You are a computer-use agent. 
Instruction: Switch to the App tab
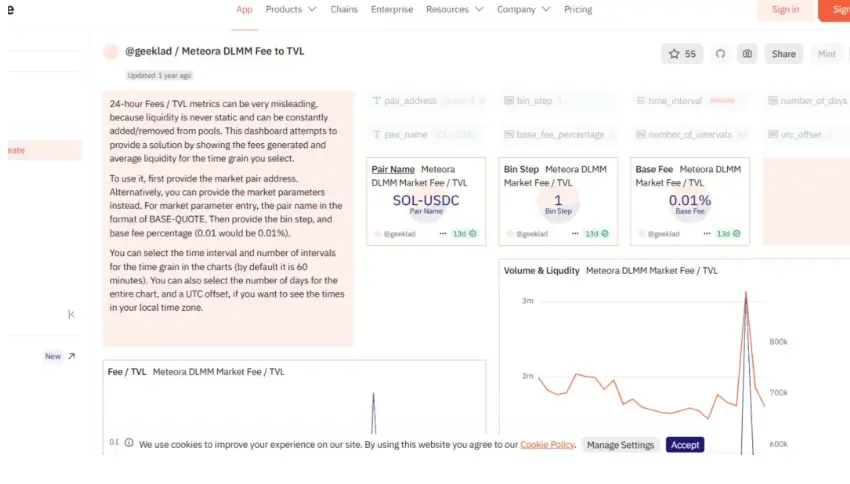click(244, 10)
